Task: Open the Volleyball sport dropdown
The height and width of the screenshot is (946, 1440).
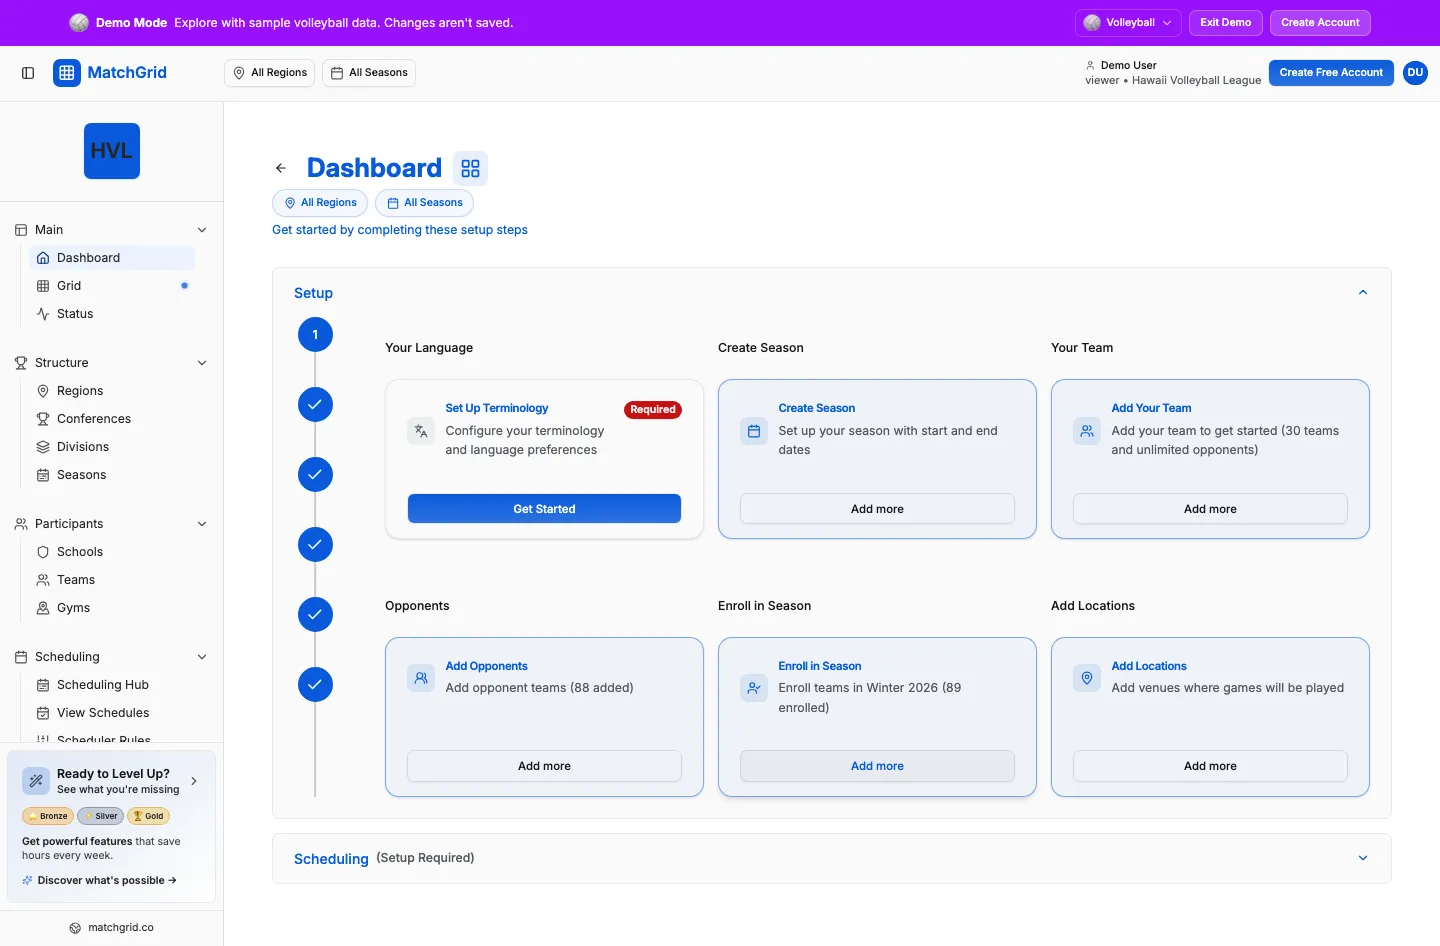Action: coord(1128,22)
